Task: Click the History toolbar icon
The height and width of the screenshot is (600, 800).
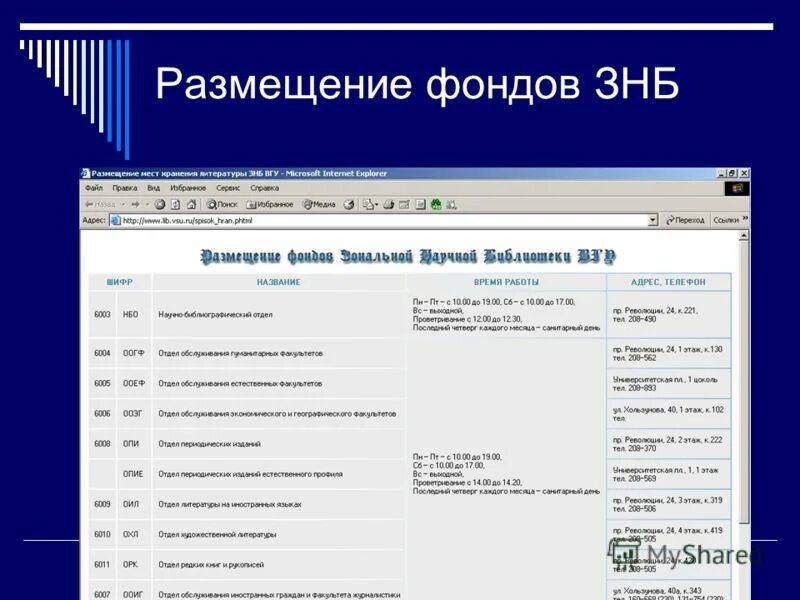Action: click(348, 205)
